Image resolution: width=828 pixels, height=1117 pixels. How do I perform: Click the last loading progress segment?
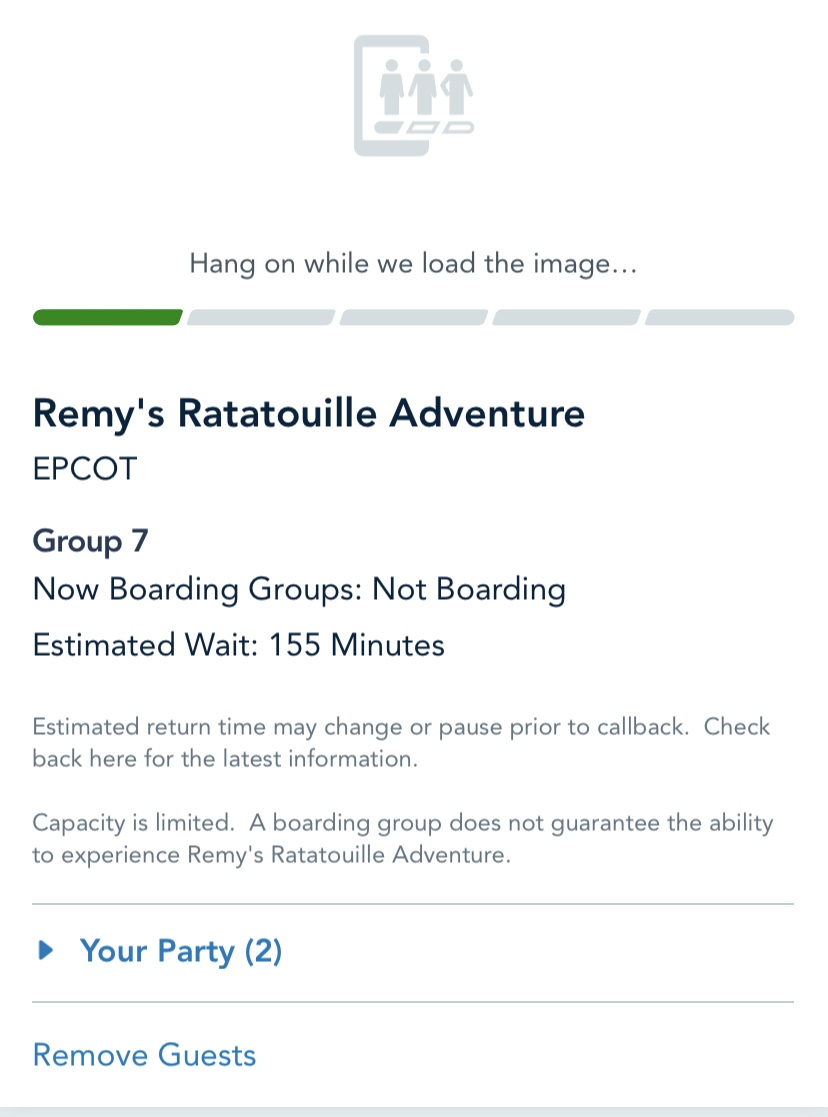click(x=720, y=317)
